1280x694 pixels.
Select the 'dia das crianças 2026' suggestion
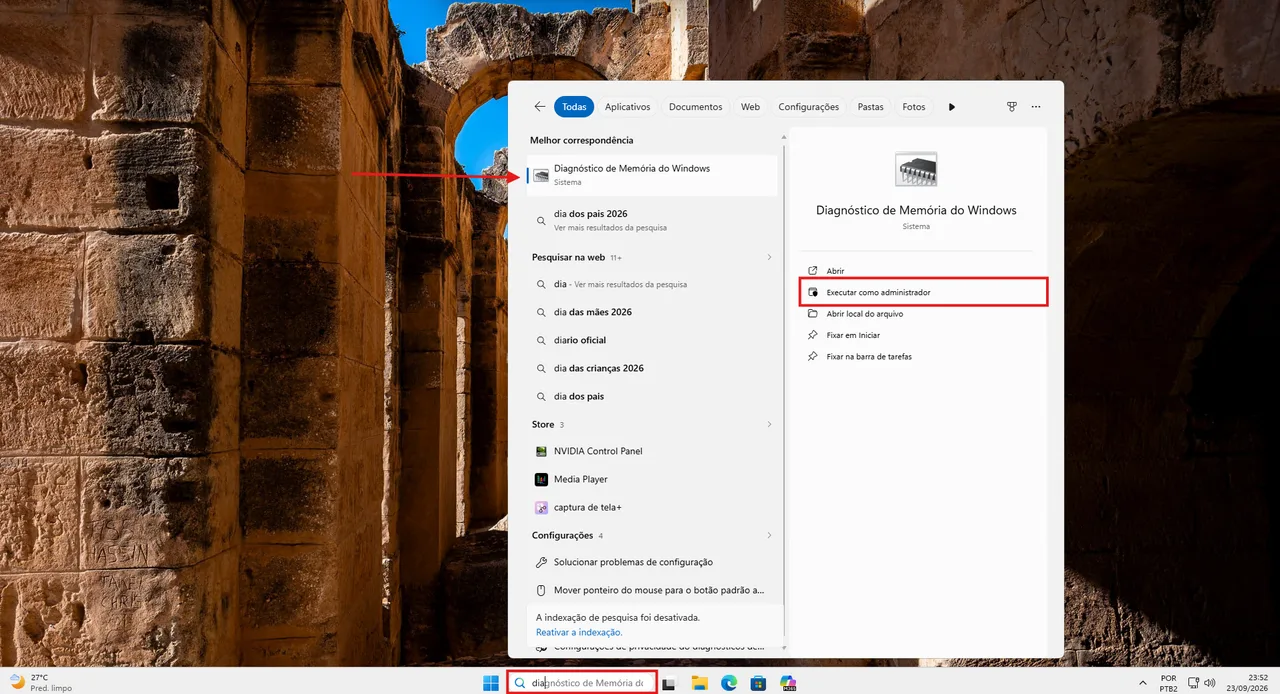click(652, 368)
